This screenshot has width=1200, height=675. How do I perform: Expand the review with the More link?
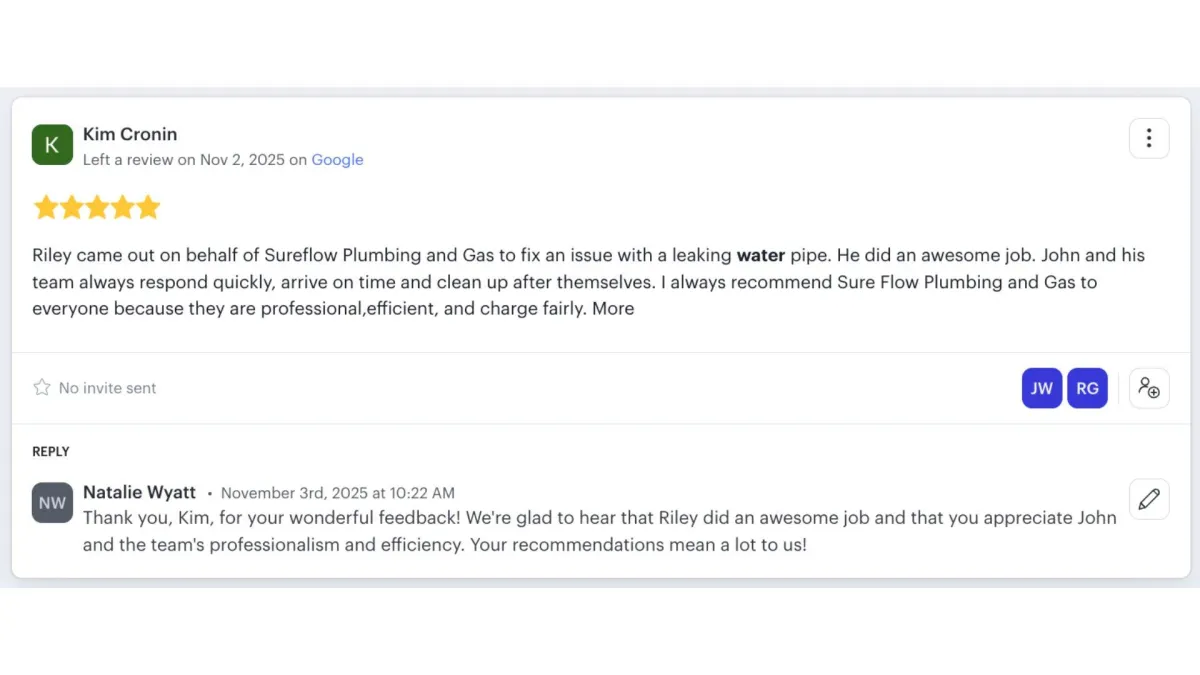[x=613, y=309]
